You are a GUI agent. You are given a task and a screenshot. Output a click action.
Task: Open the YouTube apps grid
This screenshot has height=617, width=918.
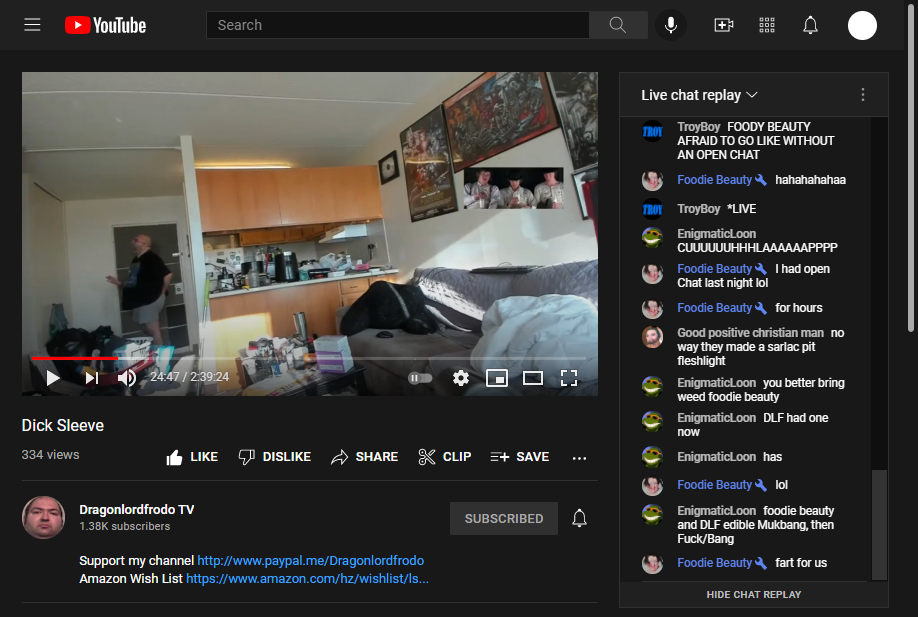point(767,25)
